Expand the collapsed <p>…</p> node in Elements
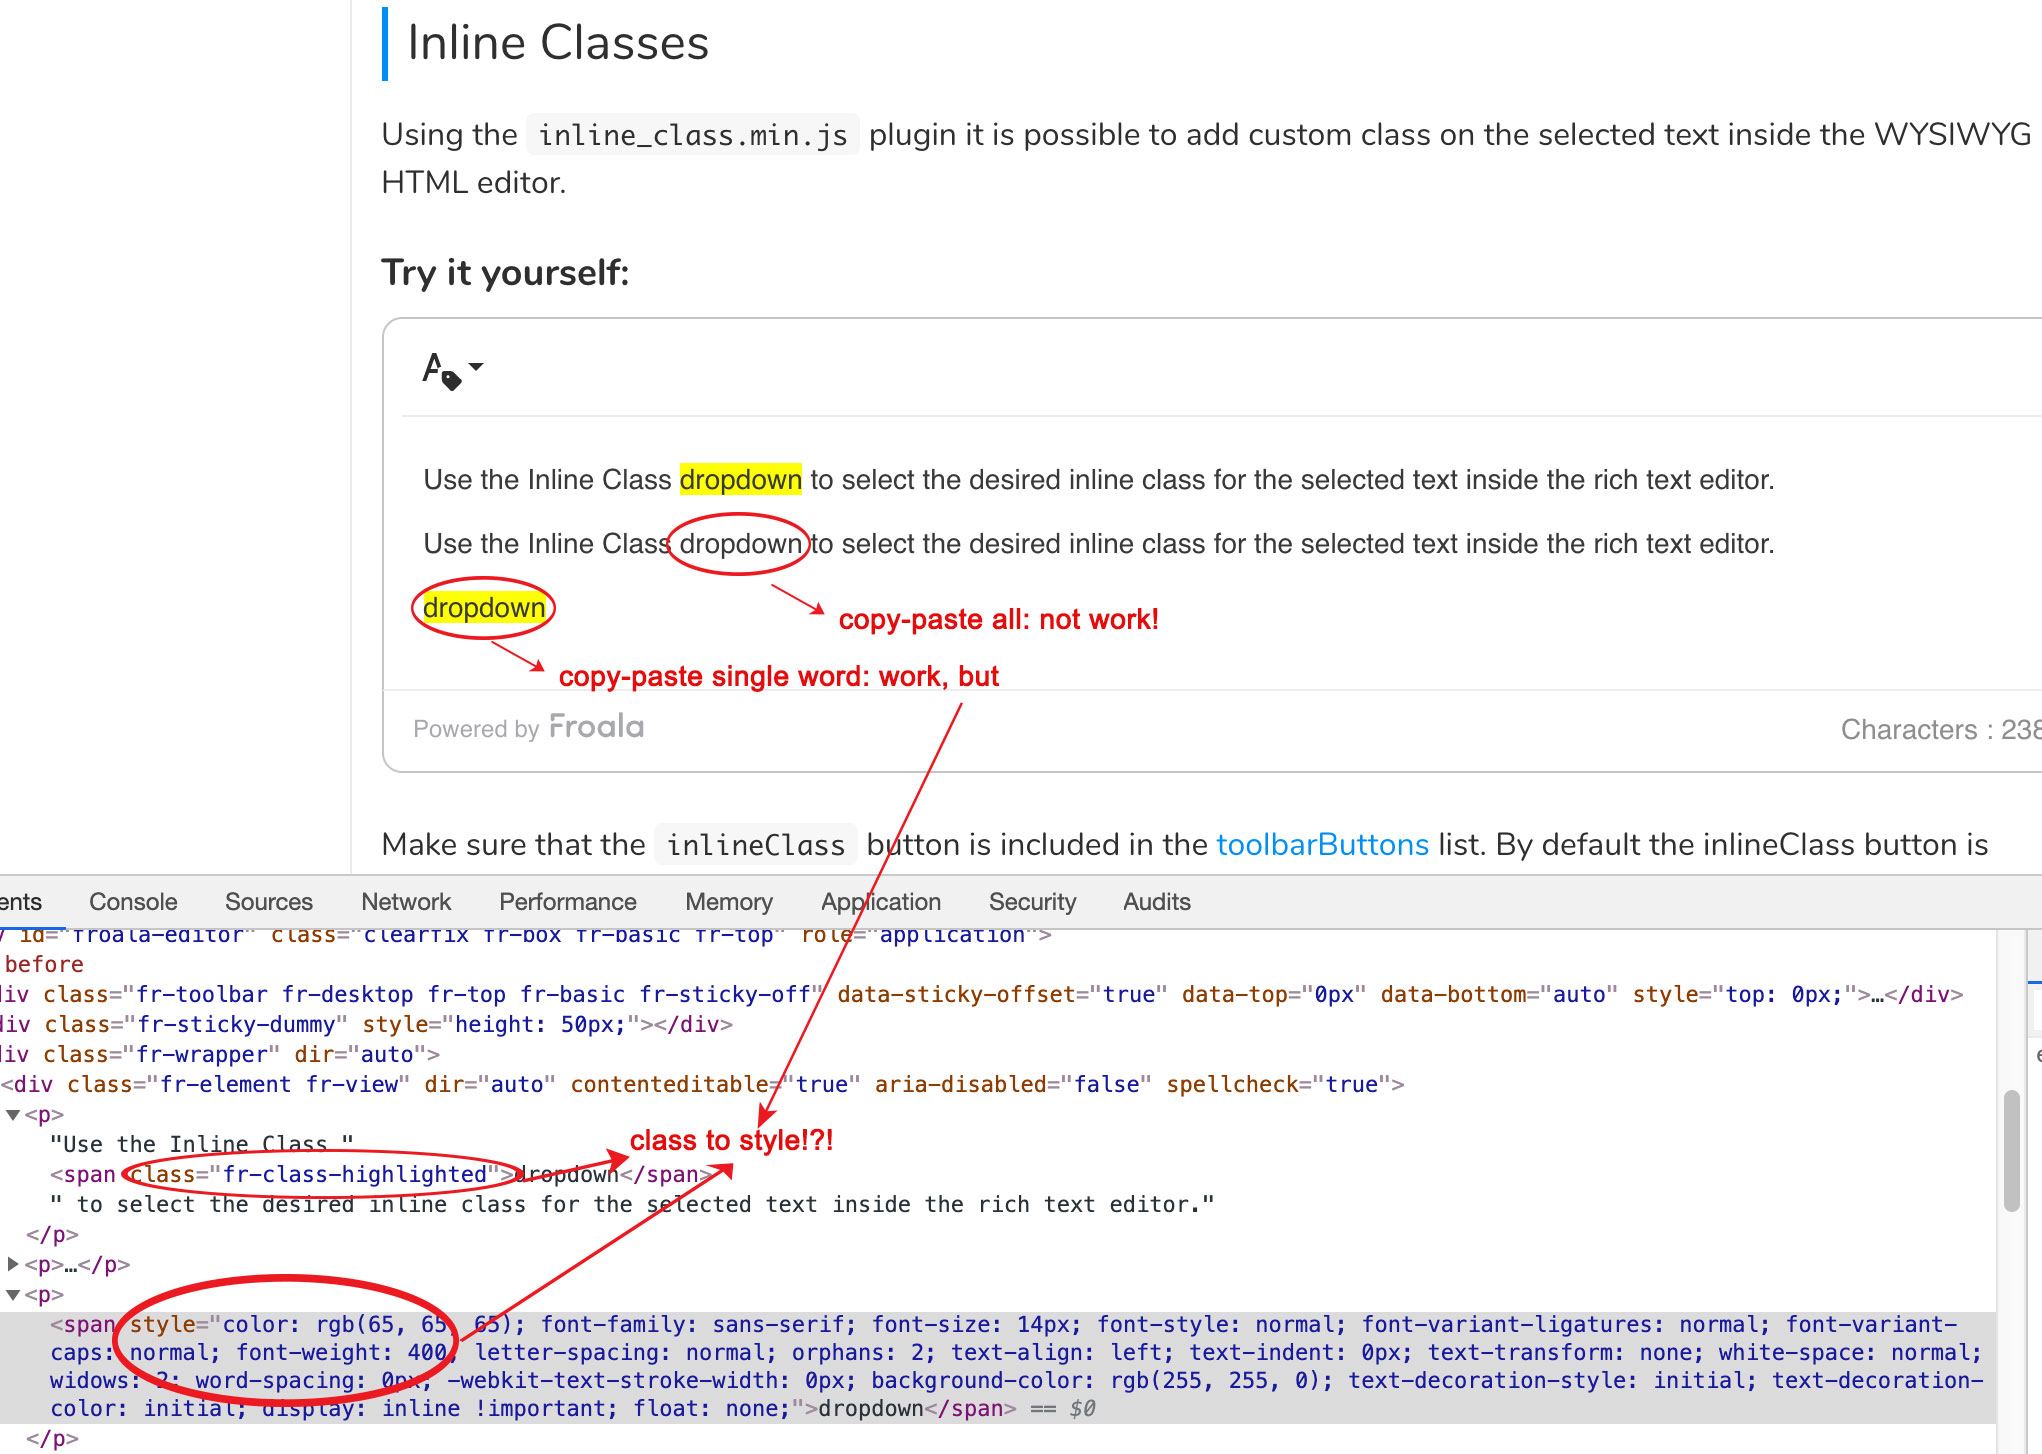Viewport: 2042px width, 1454px height. pyautogui.click(x=14, y=1264)
